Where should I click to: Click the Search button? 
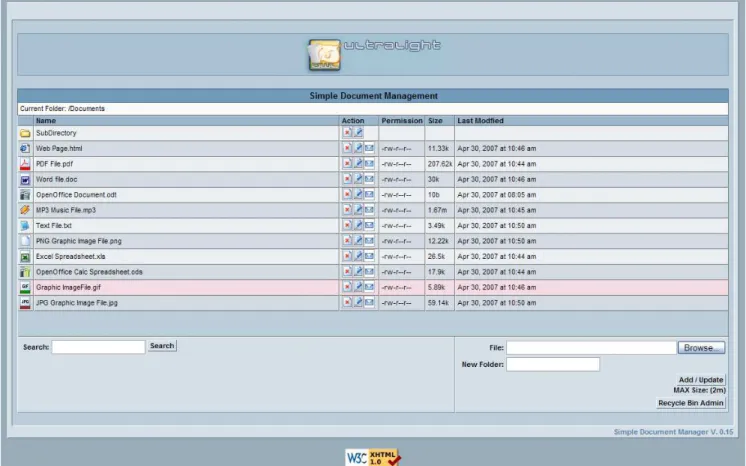162,346
